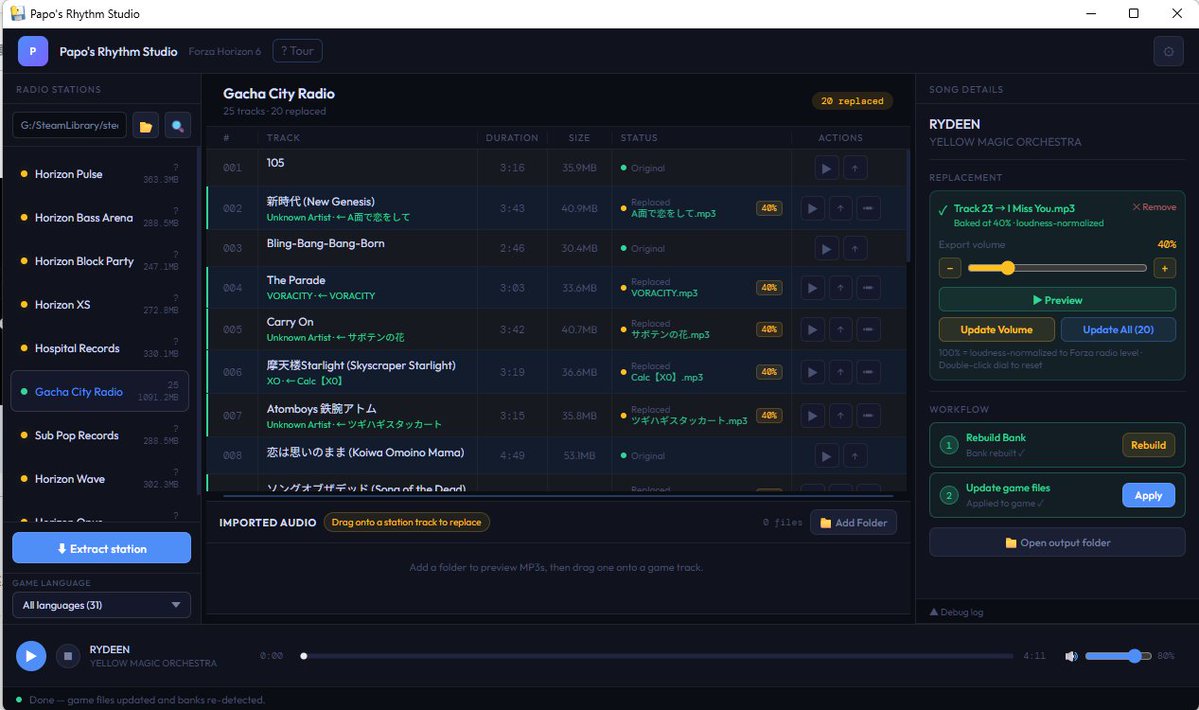Click Rebuild bank button
This screenshot has width=1199, height=710.
[1149, 445]
